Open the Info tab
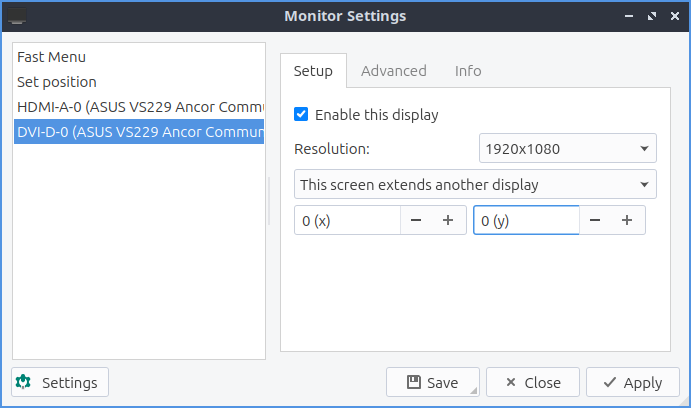 pos(468,71)
